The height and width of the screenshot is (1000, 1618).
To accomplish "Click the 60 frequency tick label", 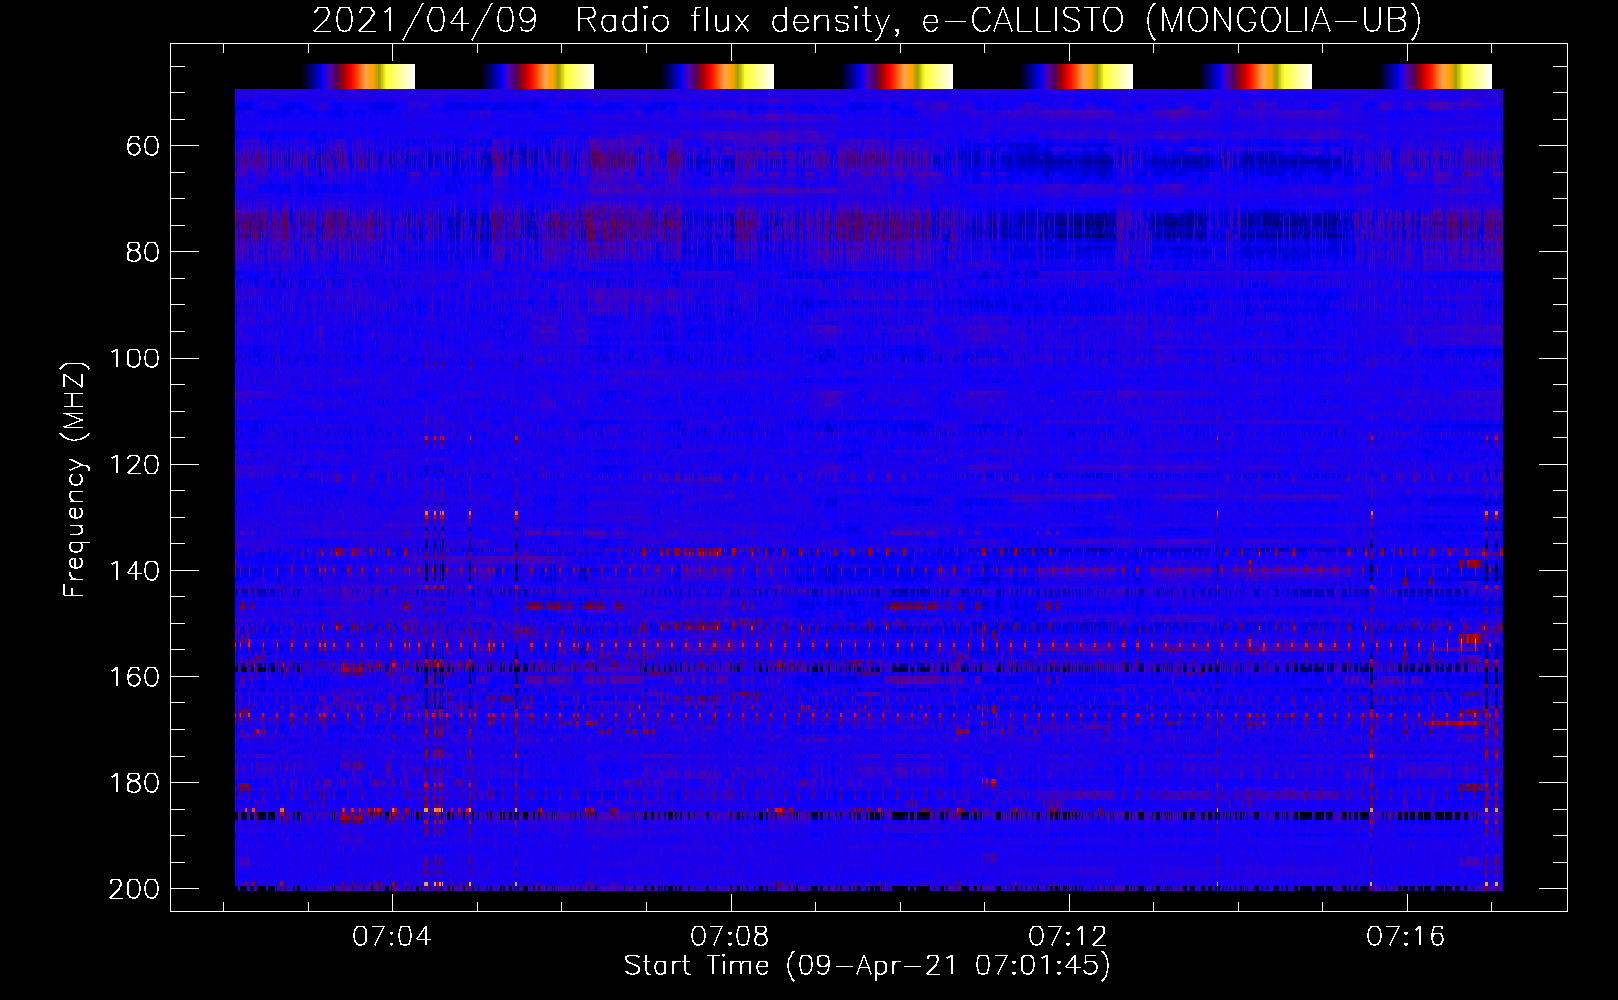I will click(x=143, y=147).
